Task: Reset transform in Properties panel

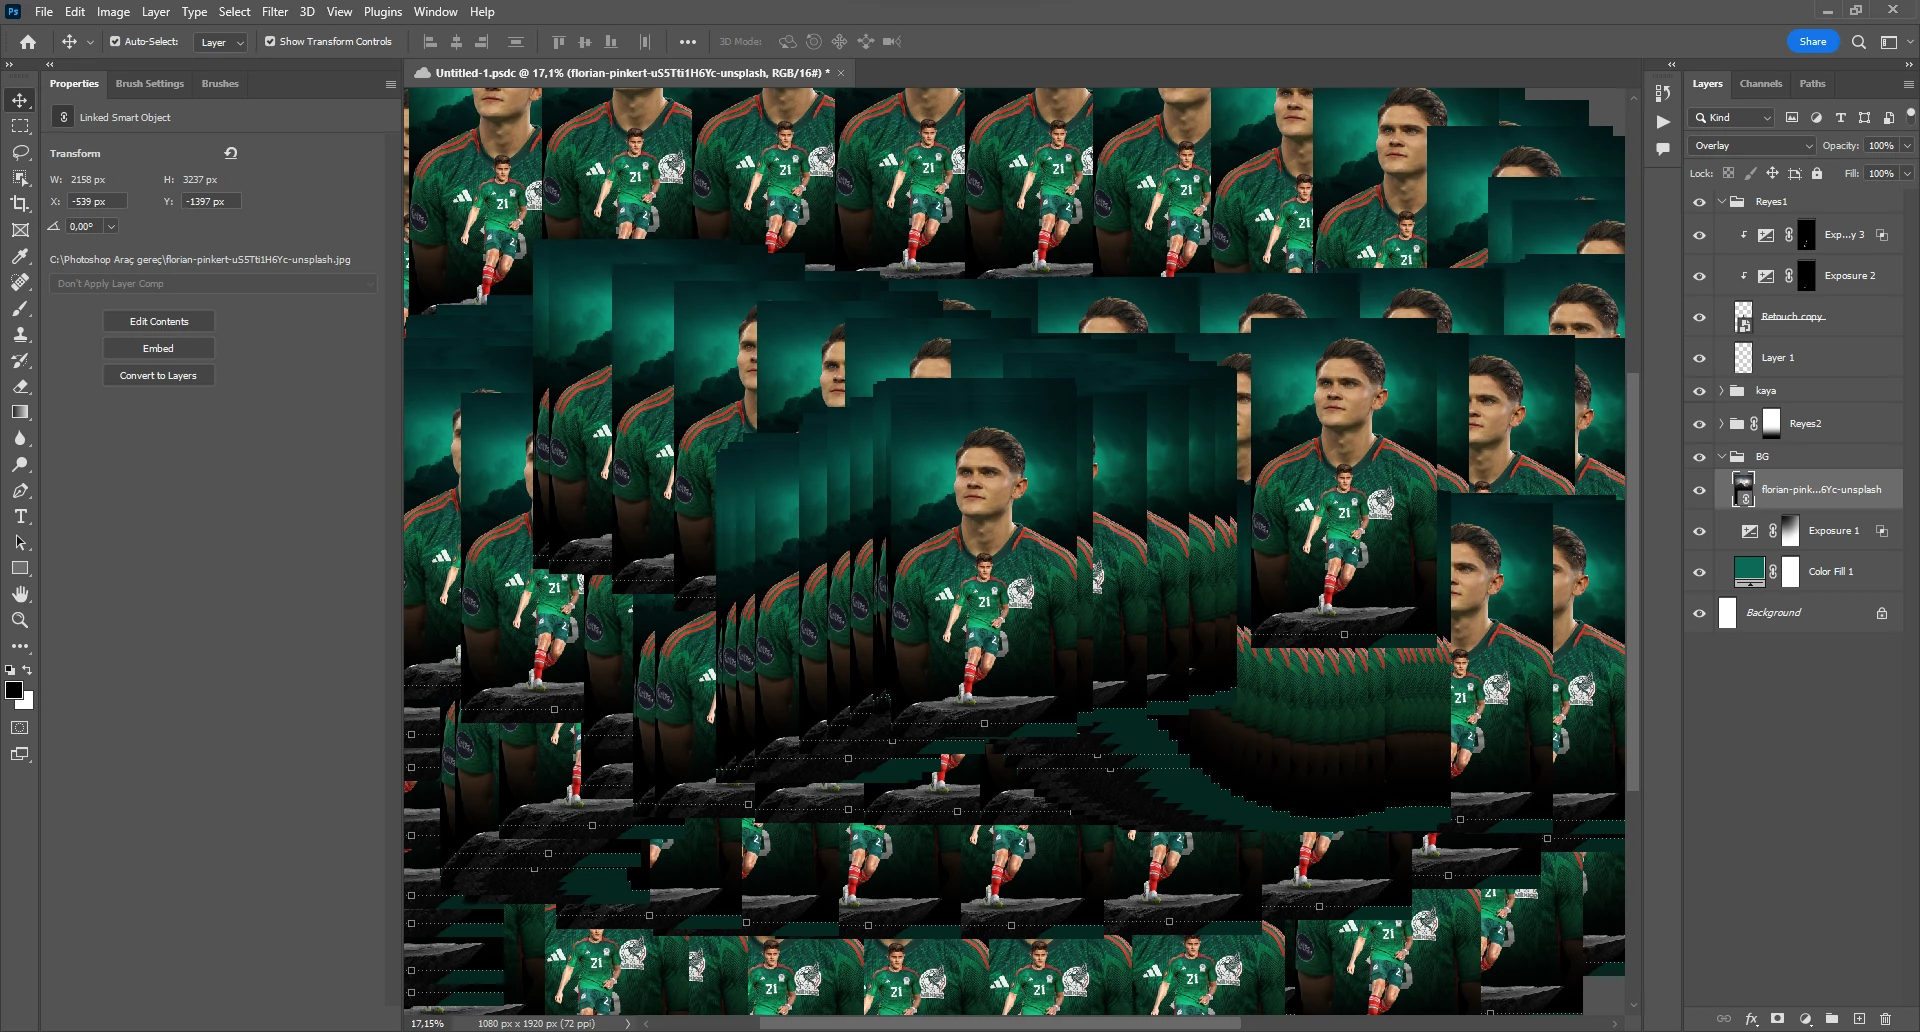Action: pyautogui.click(x=231, y=153)
